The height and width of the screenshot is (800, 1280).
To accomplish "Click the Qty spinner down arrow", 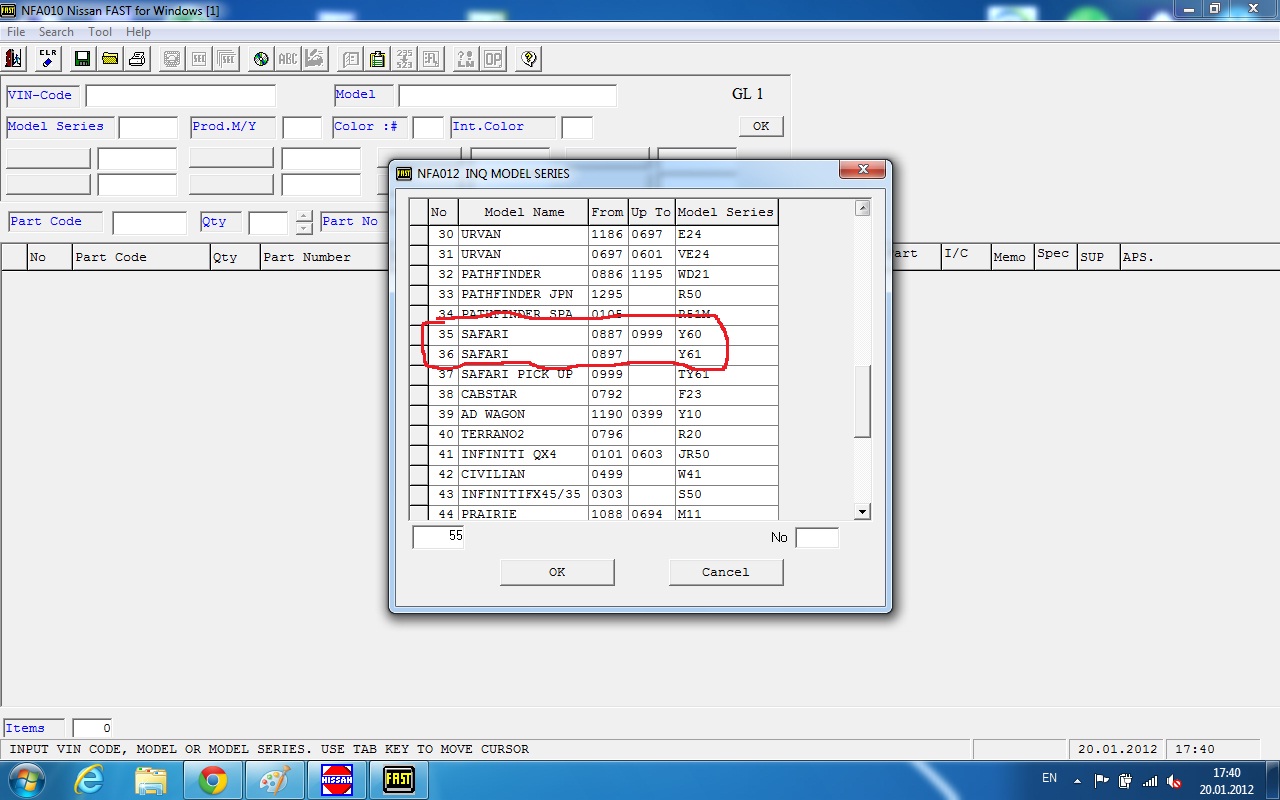I will [304, 229].
